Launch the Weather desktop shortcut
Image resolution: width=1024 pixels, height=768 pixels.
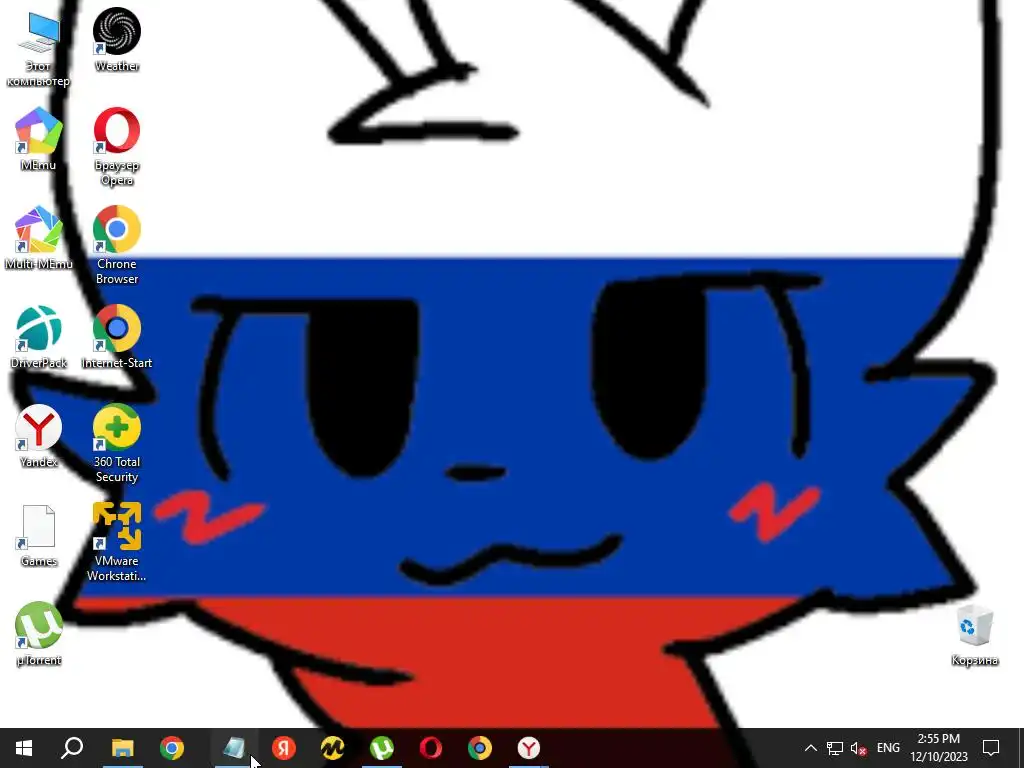(x=117, y=40)
